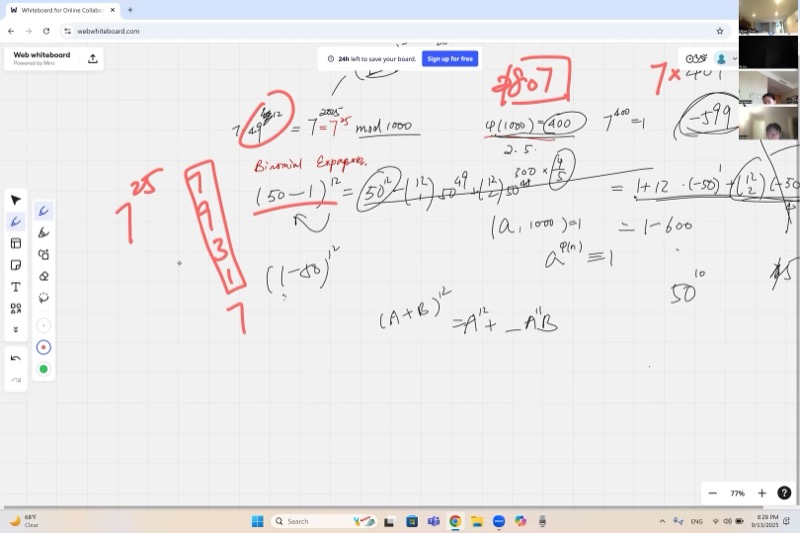Expand more tools with double chevron

pyautogui.click(x=15, y=330)
